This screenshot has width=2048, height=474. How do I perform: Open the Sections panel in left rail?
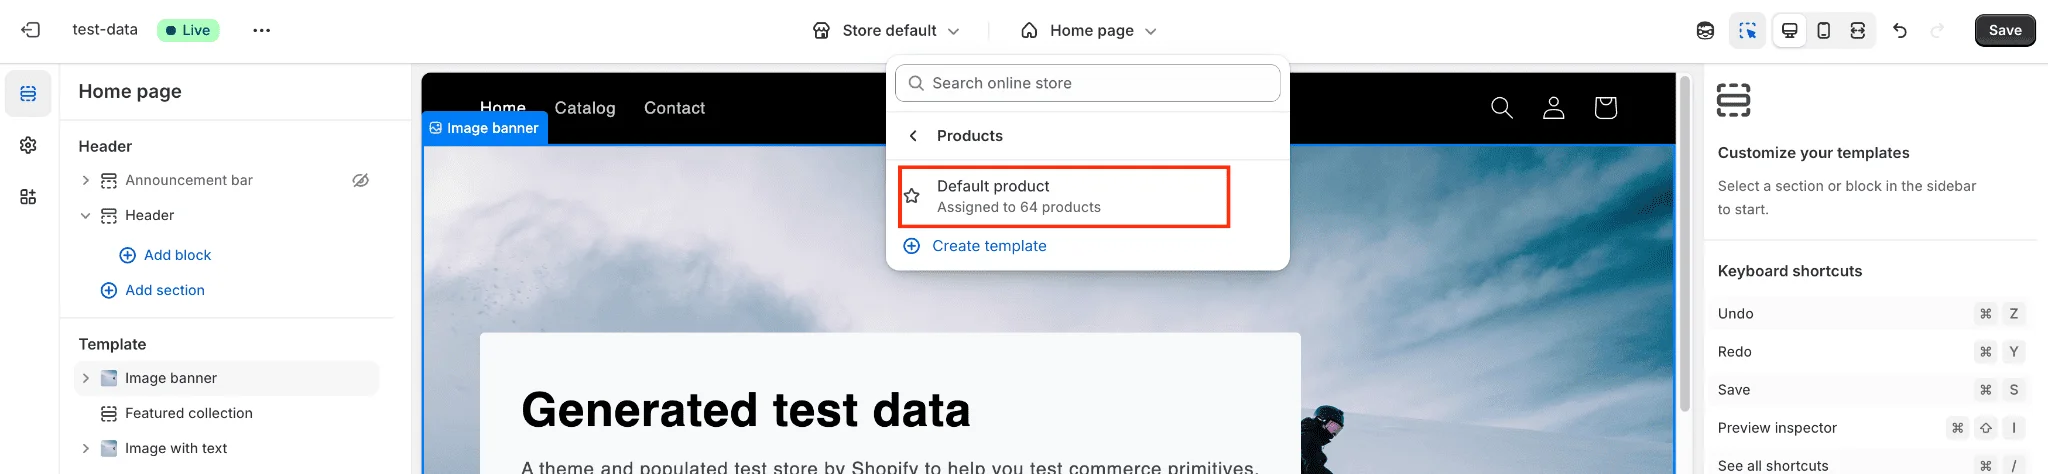tap(28, 94)
